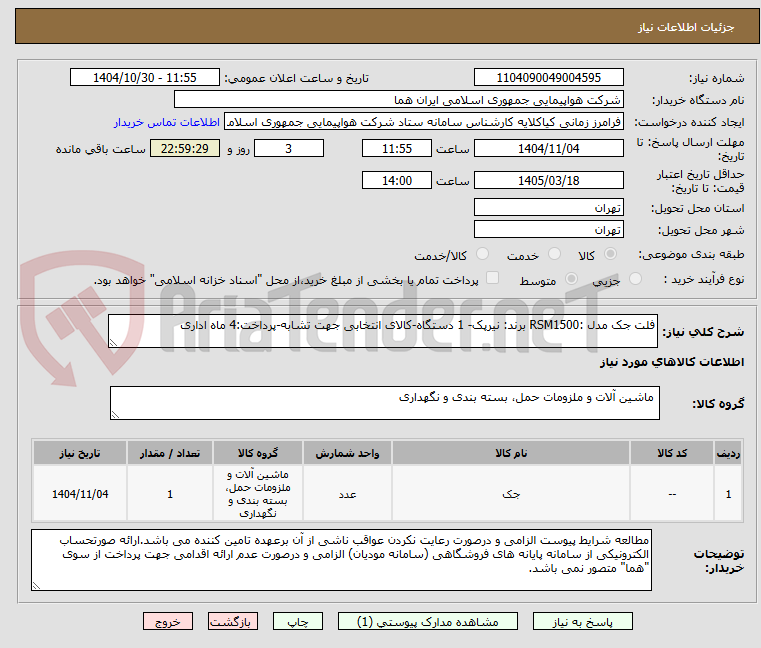Click the buyer notes 'توضیحات خریدار' text area
Viewport: 761px width, 648px height.
[x=341, y=560]
